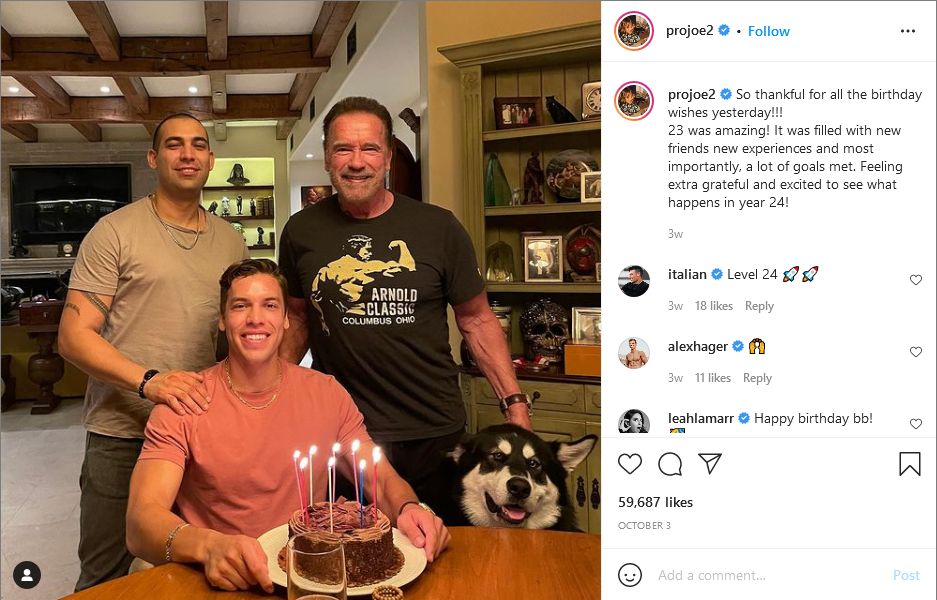Open the three-dot more options menu

[x=907, y=31]
